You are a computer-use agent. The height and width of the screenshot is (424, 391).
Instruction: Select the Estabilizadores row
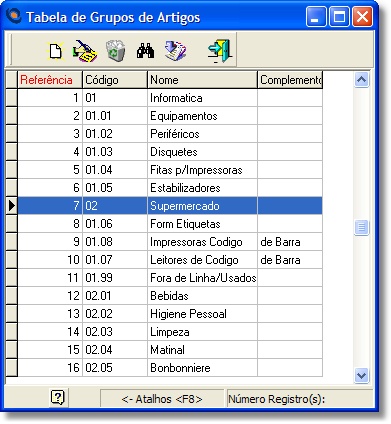tap(170, 188)
